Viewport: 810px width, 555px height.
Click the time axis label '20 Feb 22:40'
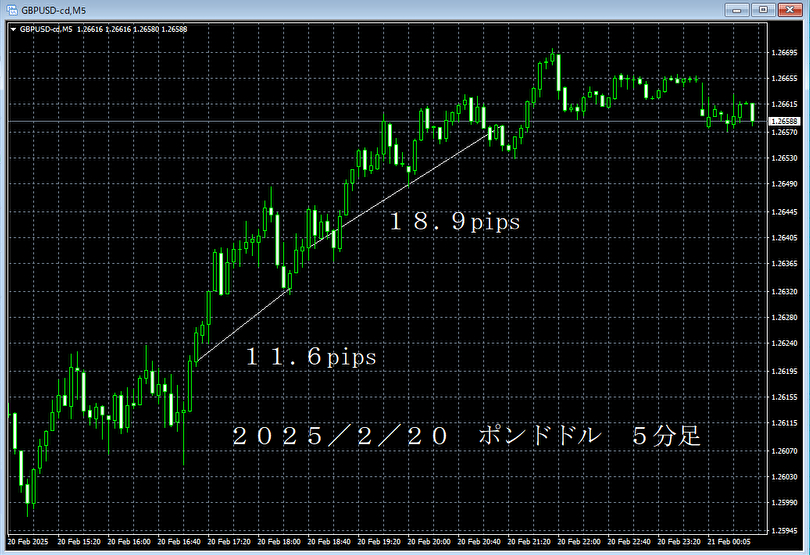(x=629, y=542)
